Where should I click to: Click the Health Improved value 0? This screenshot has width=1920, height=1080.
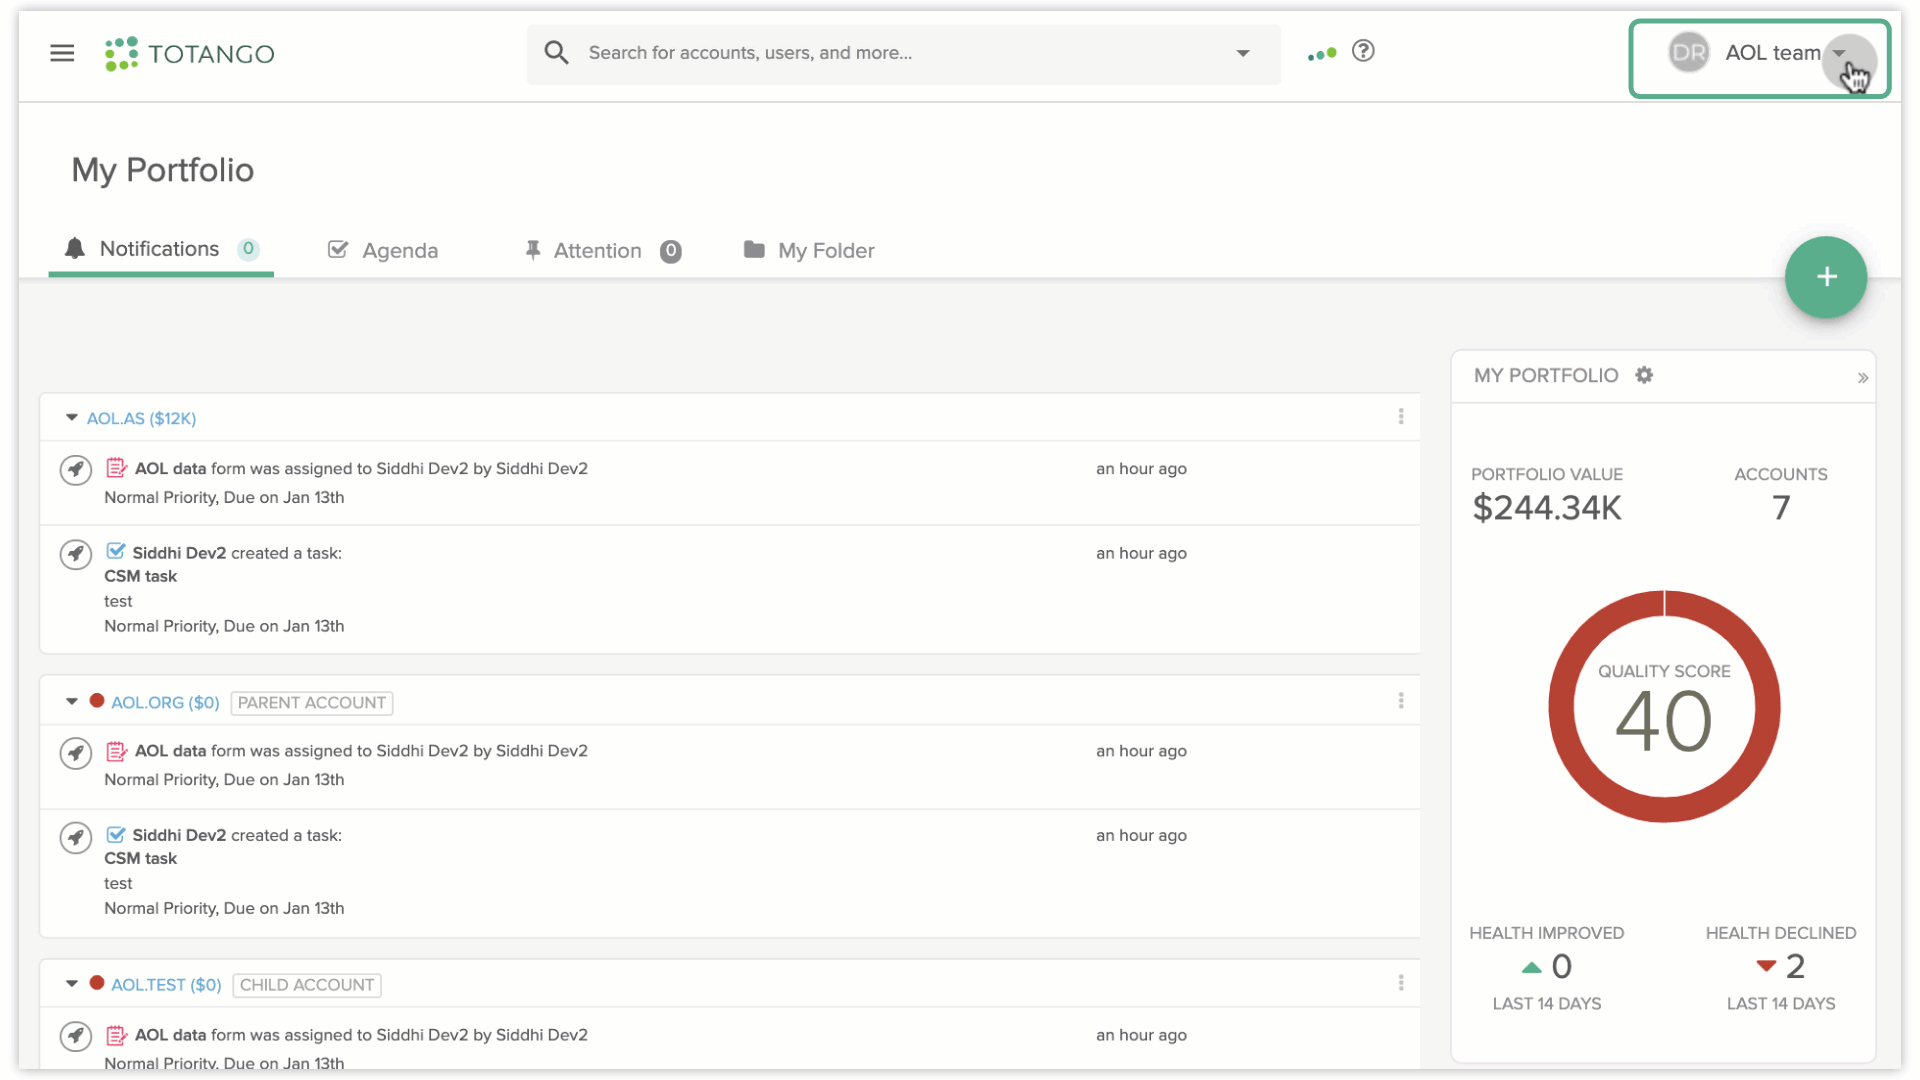(x=1562, y=966)
